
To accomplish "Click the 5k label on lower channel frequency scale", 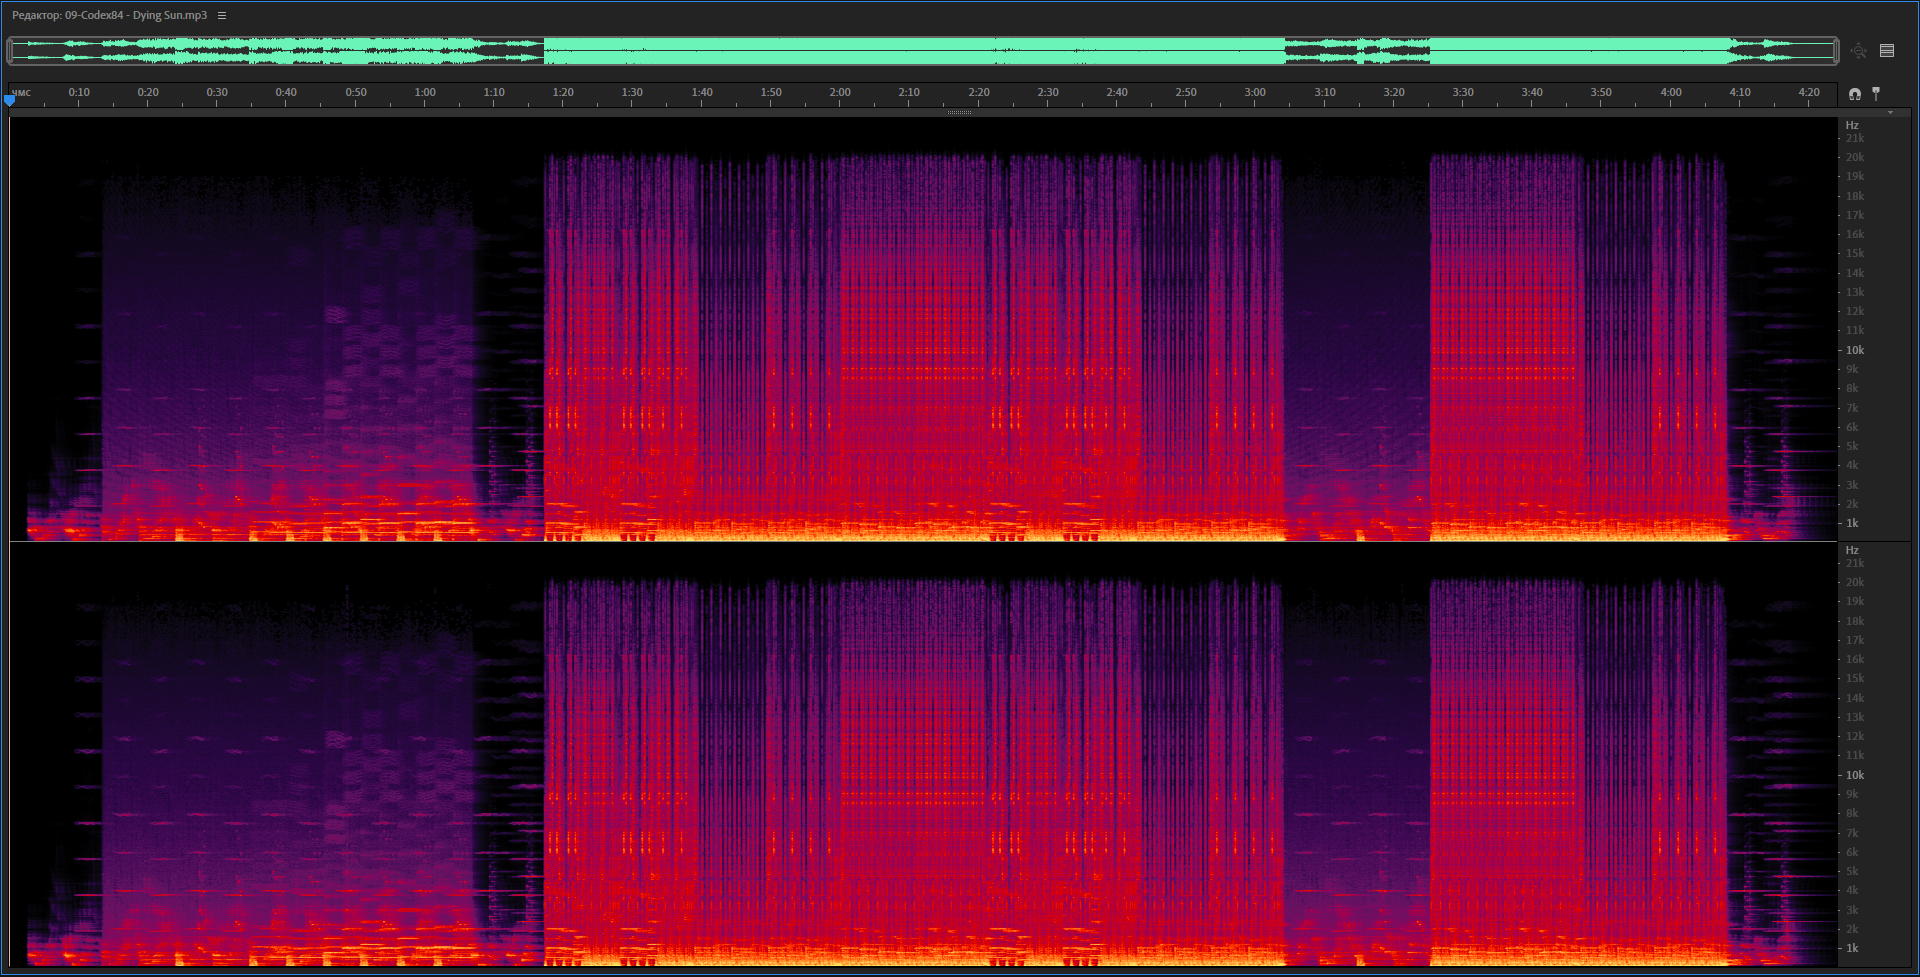I will 1852,871.
